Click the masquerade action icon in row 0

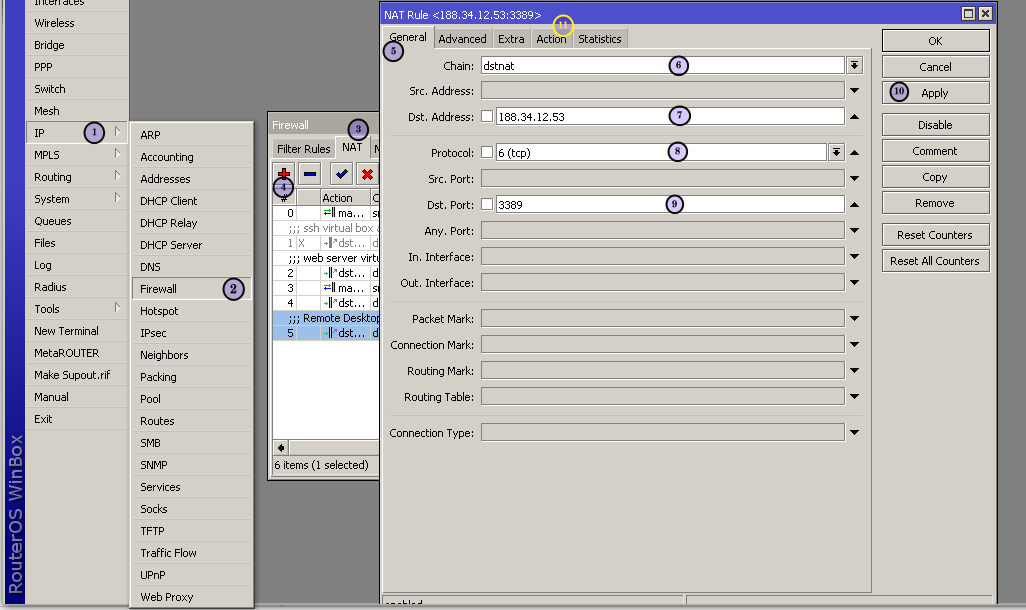pos(328,213)
